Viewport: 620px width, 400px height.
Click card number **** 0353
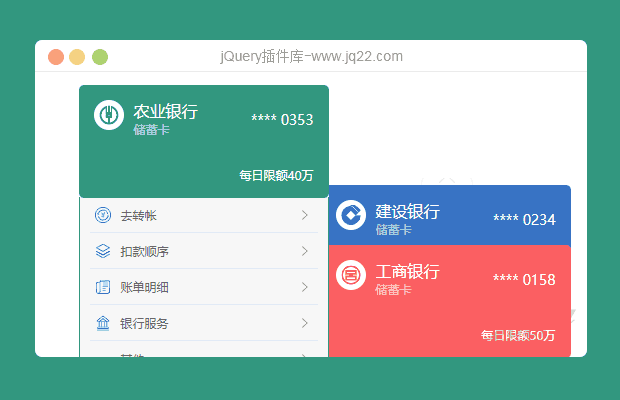coord(282,120)
